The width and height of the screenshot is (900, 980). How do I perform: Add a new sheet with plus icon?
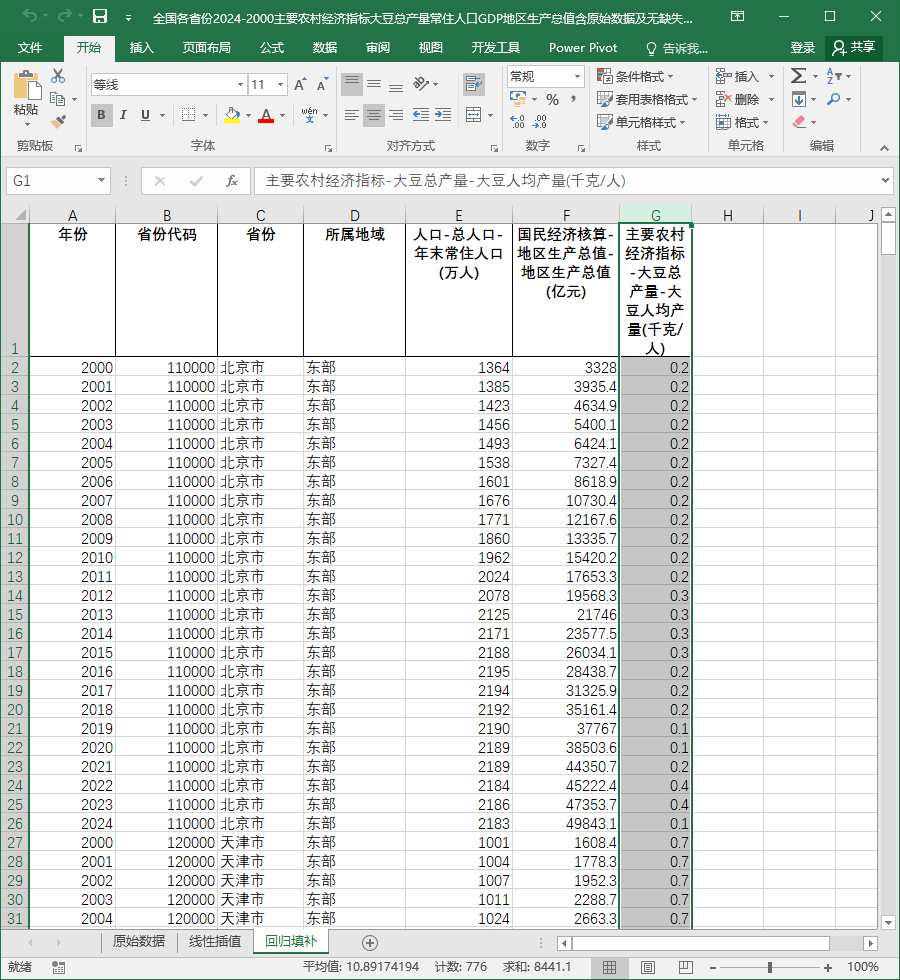click(369, 942)
